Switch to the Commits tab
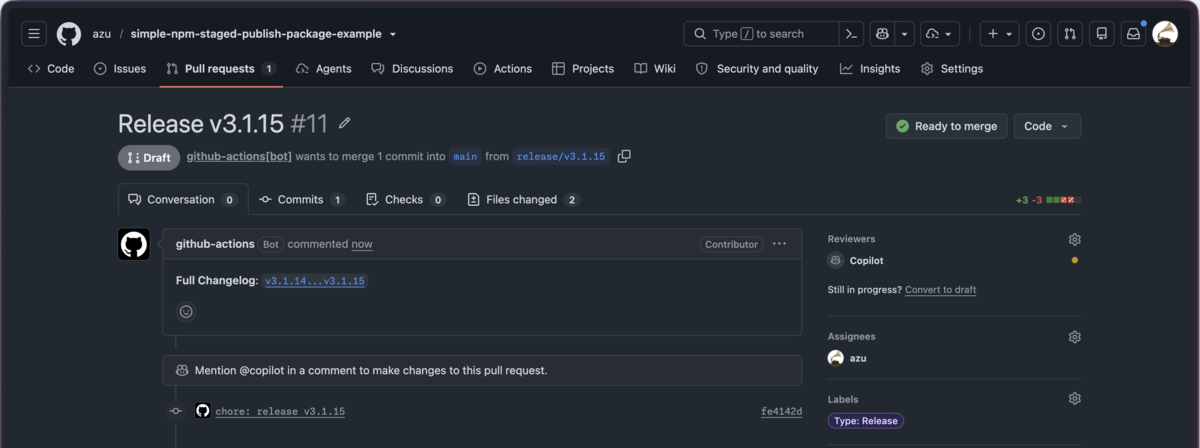This screenshot has height=448, width=1200. point(301,200)
